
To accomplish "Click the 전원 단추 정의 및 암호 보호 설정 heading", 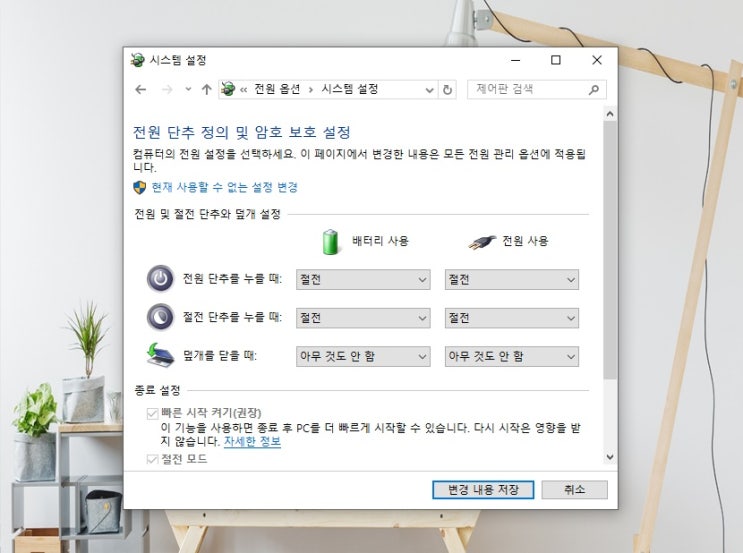I will [x=241, y=132].
